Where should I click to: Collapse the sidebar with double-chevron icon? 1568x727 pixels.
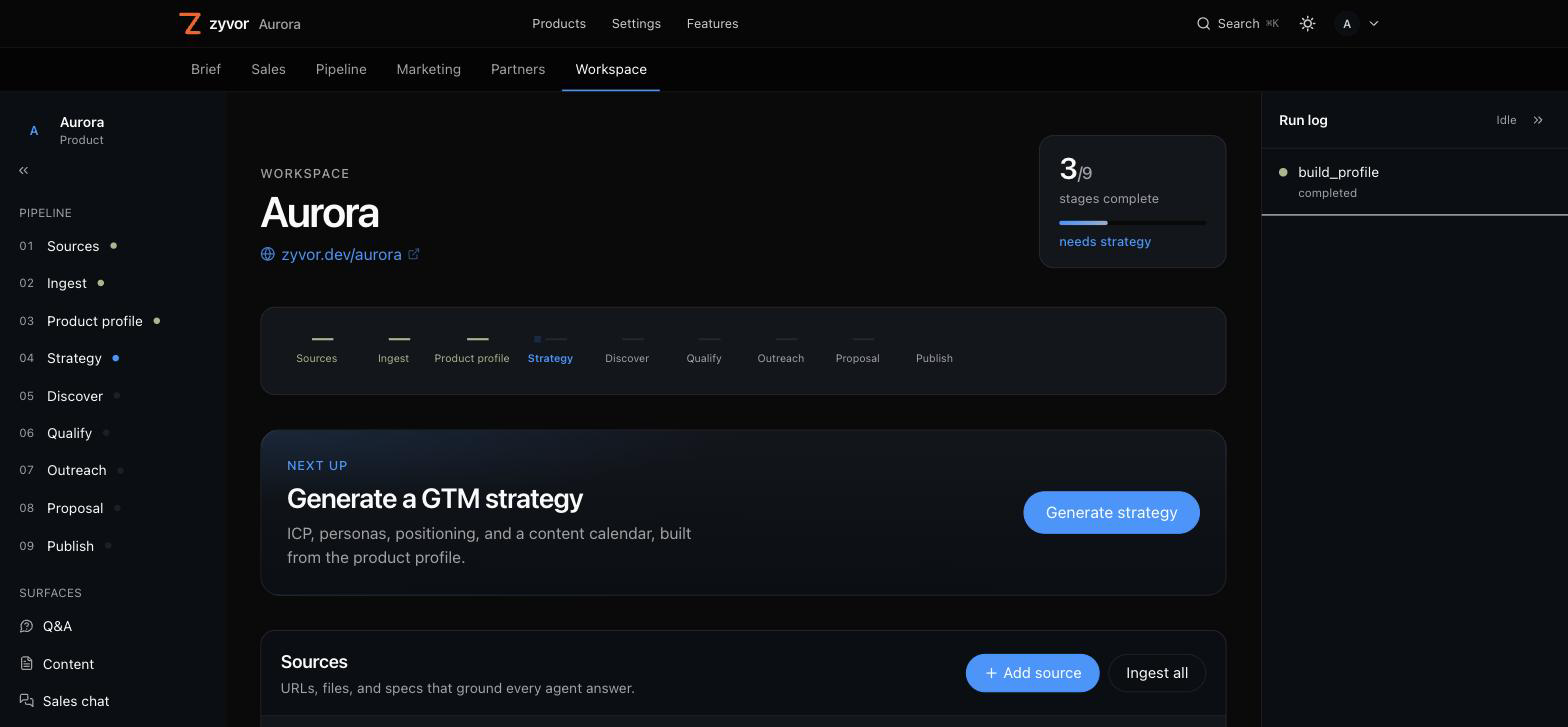(23, 170)
